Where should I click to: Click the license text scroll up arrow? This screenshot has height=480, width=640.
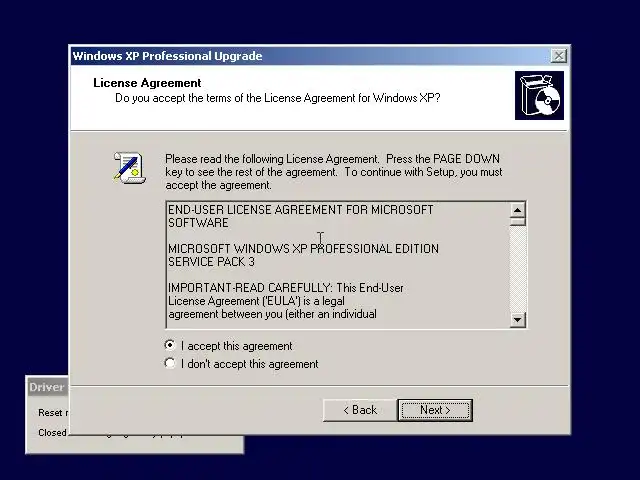(518, 210)
